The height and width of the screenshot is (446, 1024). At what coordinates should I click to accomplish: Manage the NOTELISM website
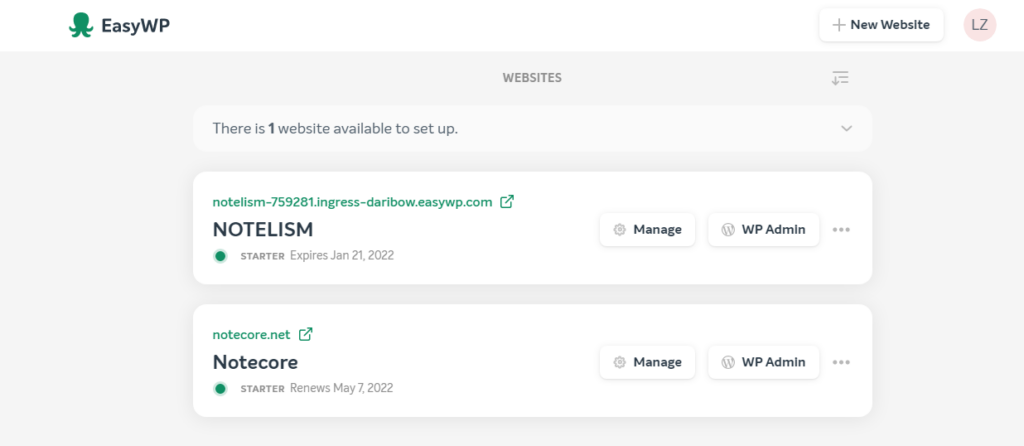(647, 230)
